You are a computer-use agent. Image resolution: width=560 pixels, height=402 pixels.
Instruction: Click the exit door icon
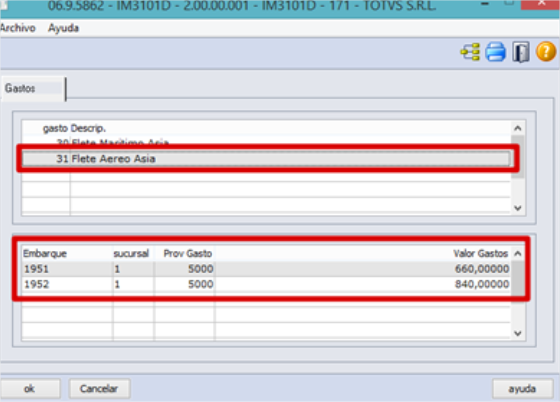[x=521, y=52]
